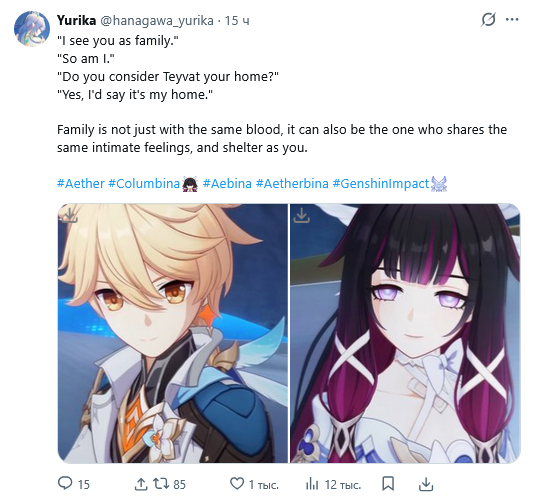Bookmark this tweet
The height and width of the screenshot is (503, 535).
[x=388, y=484]
